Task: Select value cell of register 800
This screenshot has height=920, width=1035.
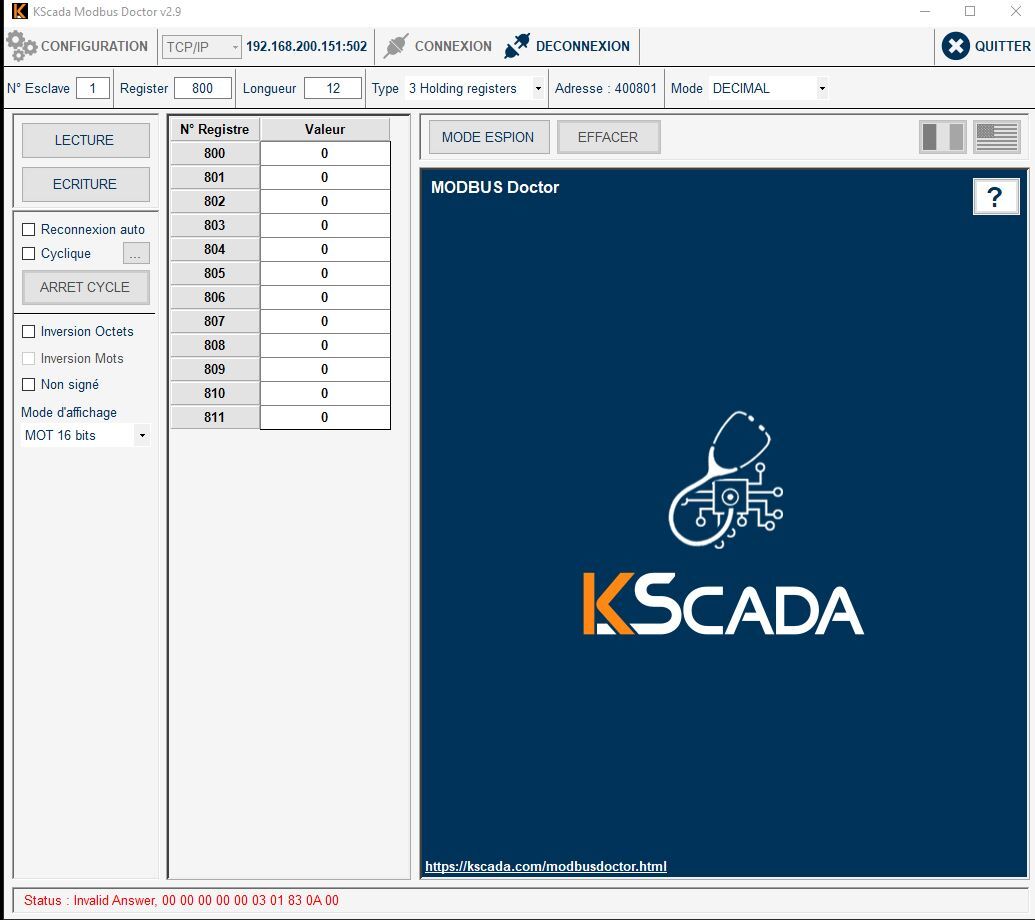Action: tap(325, 153)
